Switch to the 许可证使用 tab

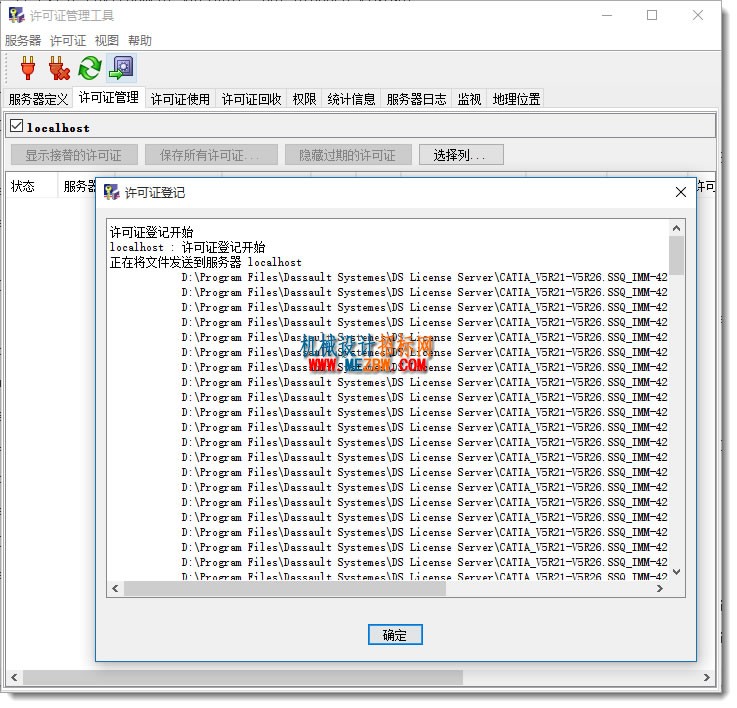point(180,100)
